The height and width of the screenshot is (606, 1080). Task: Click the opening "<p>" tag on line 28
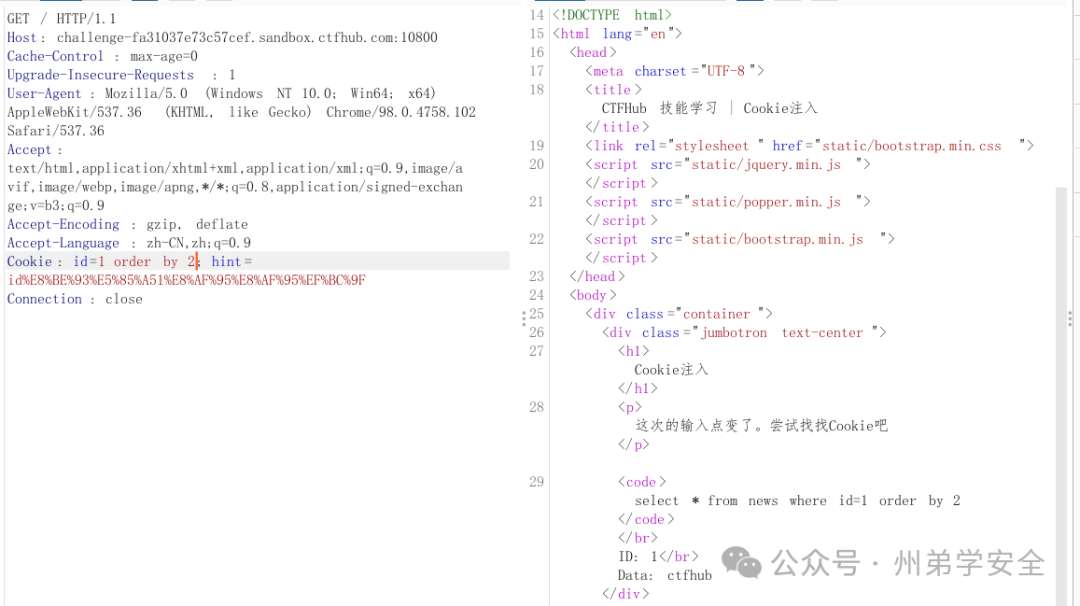[x=630, y=406]
